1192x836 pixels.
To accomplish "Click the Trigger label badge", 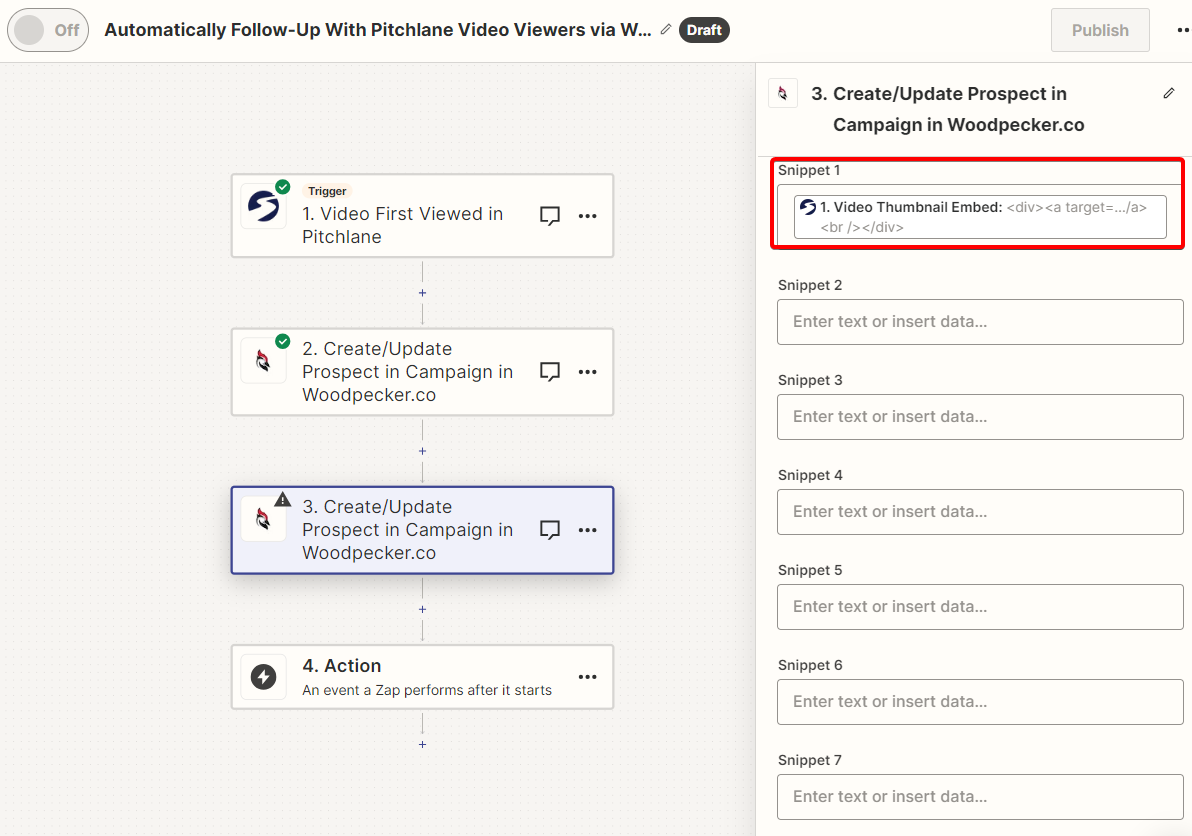I will pyautogui.click(x=327, y=191).
